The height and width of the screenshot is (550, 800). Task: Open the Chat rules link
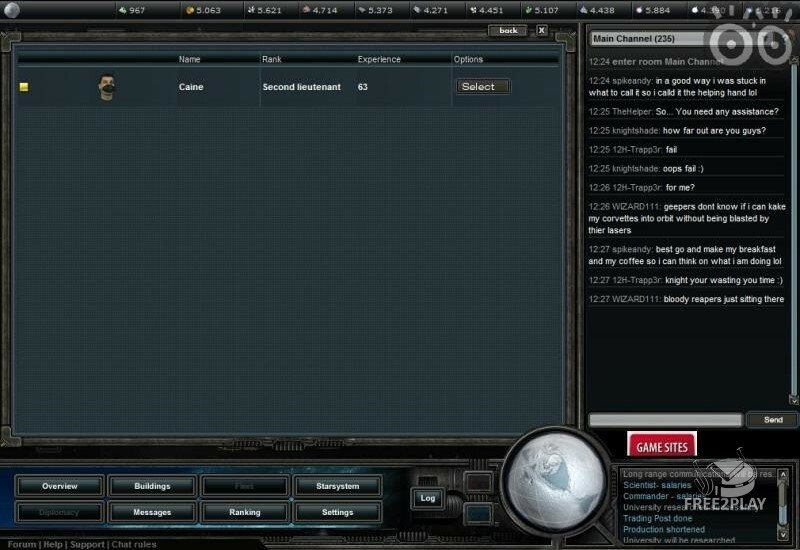133,545
